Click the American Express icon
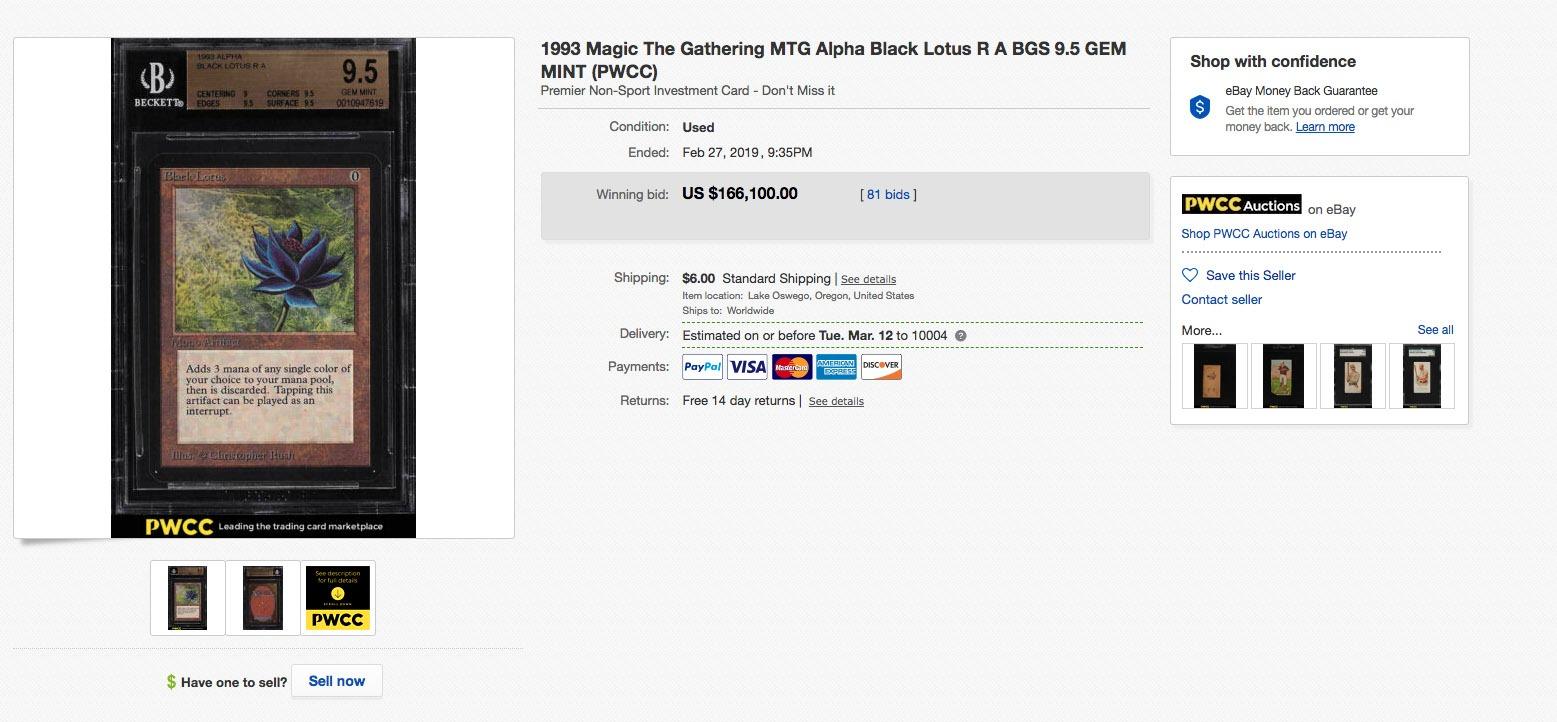 836,367
